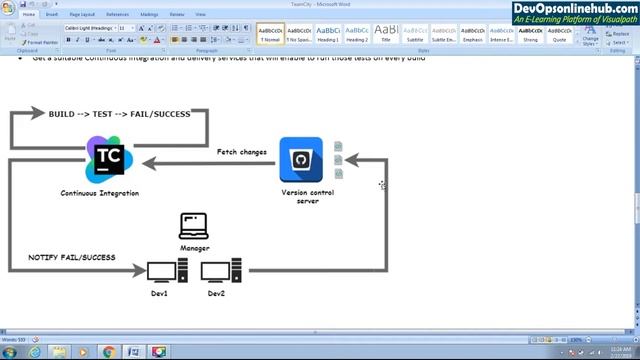The image size is (640, 360).
Task: Switch to the Review tab
Action: (x=177, y=14)
